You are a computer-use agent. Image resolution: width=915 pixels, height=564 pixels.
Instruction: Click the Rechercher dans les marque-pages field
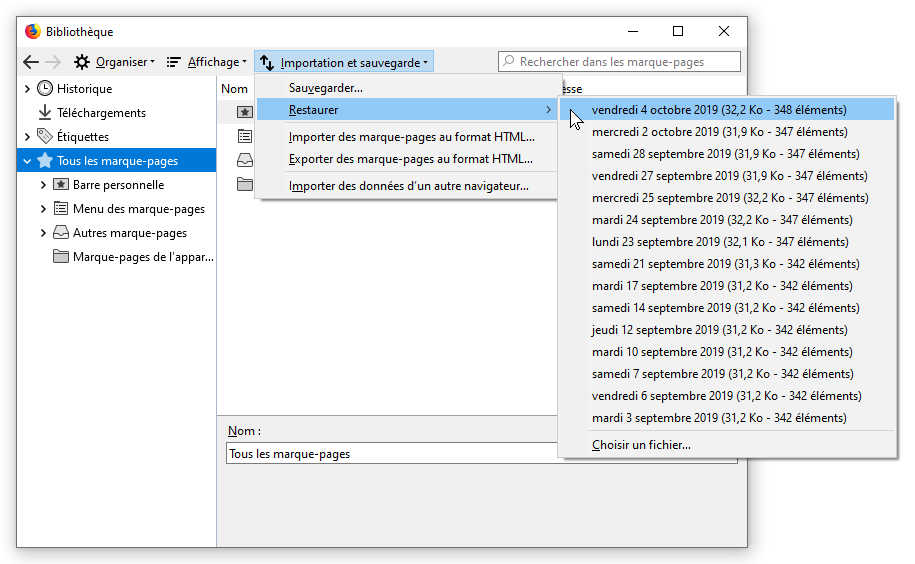click(619, 61)
